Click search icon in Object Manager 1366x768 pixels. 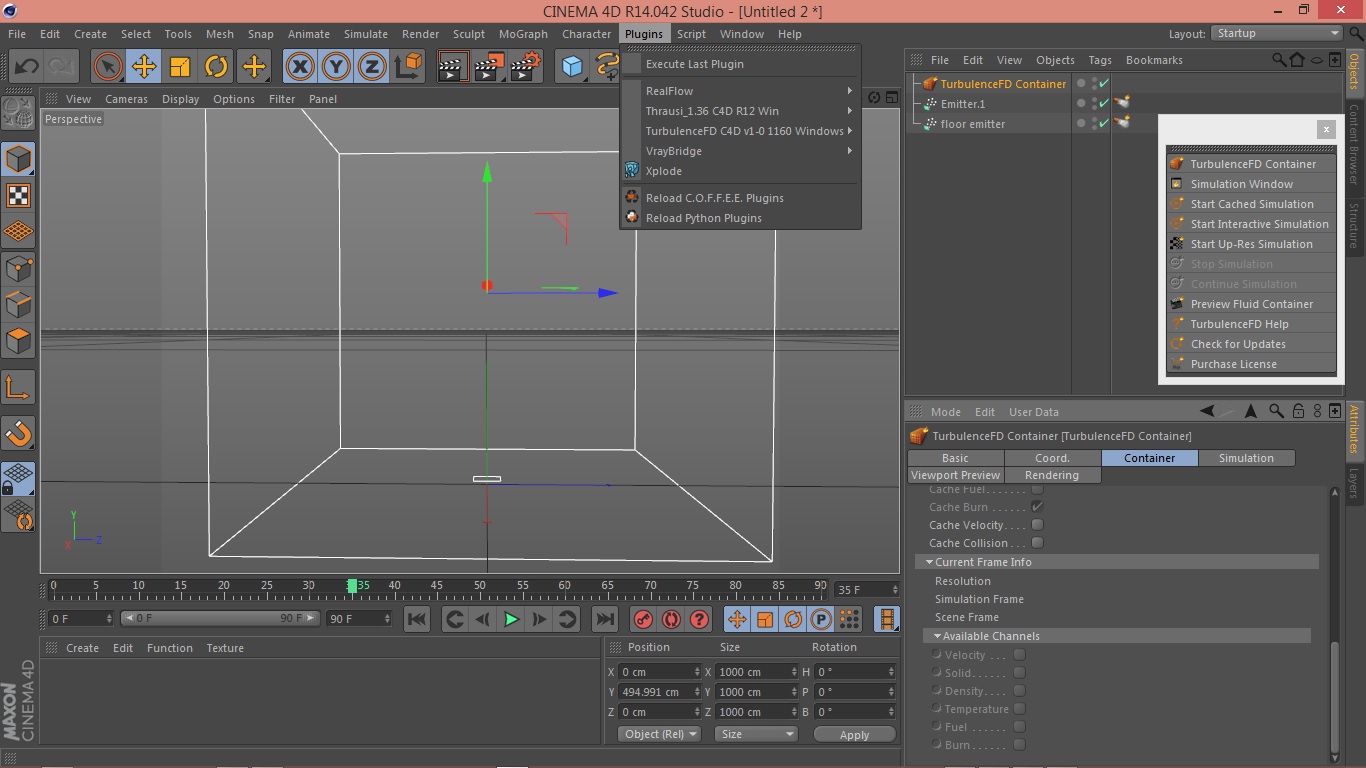click(x=1279, y=60)
